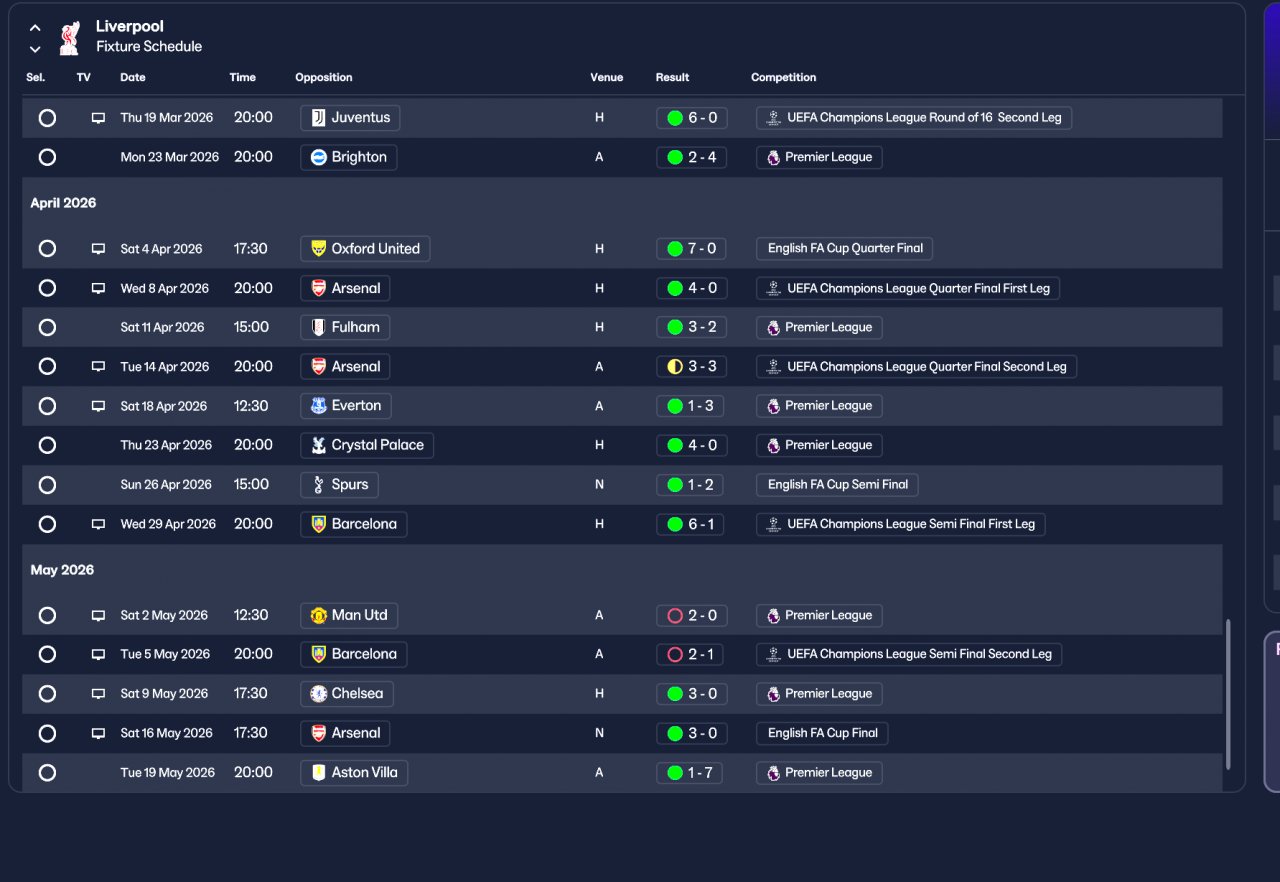Open the 6 - 1 Barcelona result
The width and height of the screenshot is (1280, 882).
(x=690, y=524)
